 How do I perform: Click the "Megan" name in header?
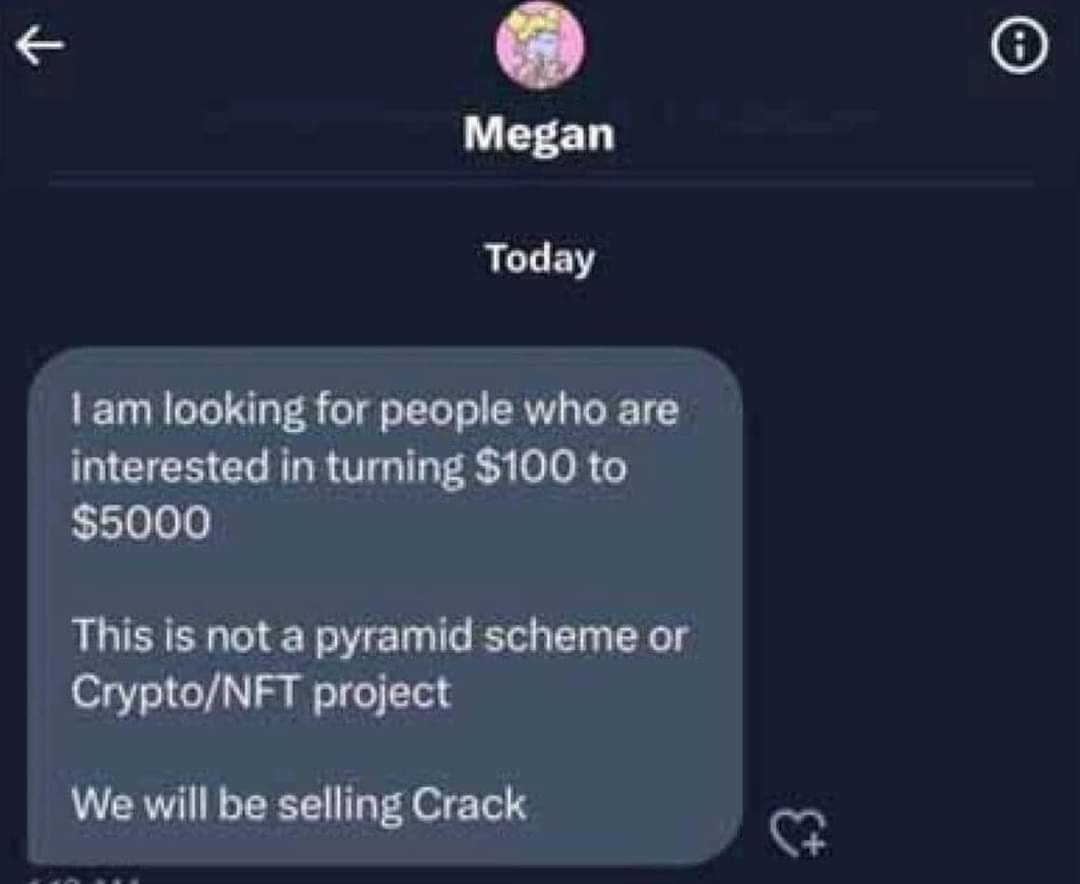[x=539, y=133]
